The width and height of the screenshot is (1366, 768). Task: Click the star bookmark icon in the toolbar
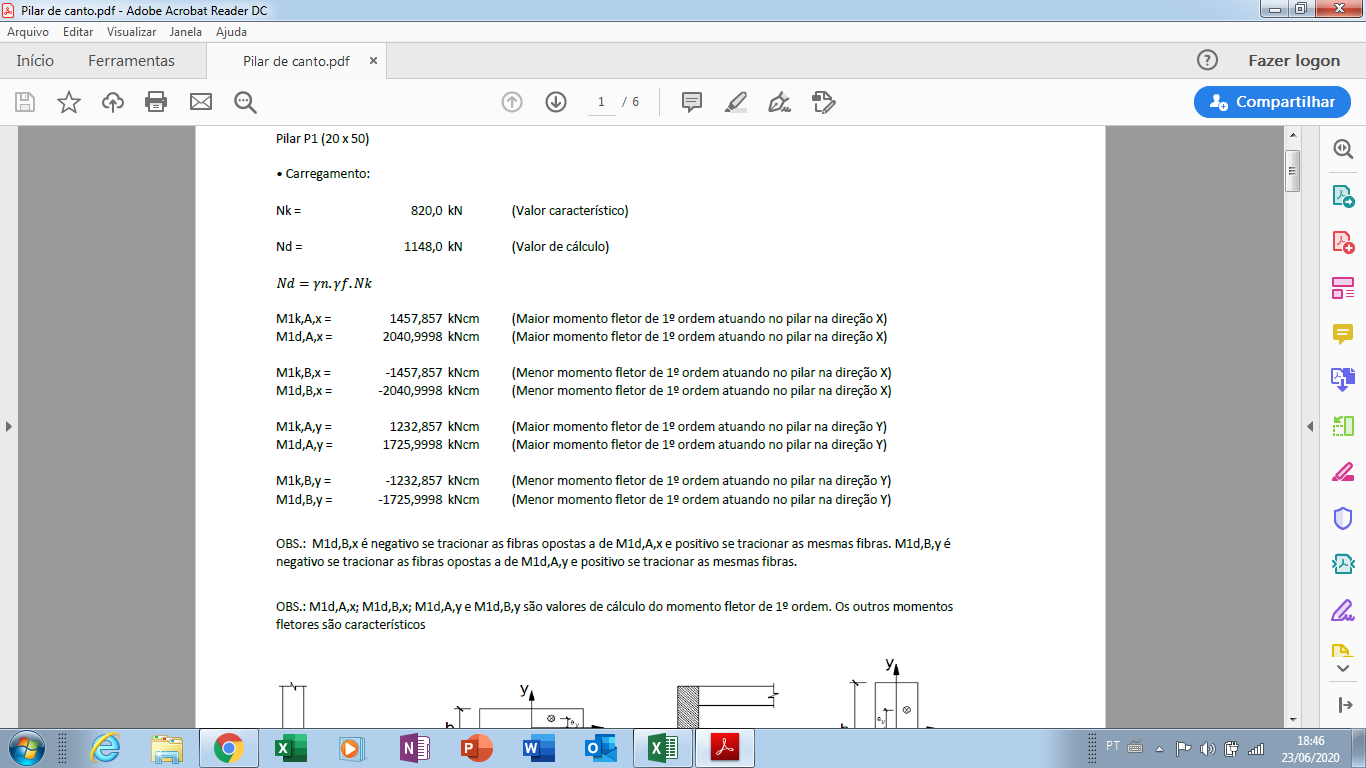pyautogui.click(x=69, y=102)
